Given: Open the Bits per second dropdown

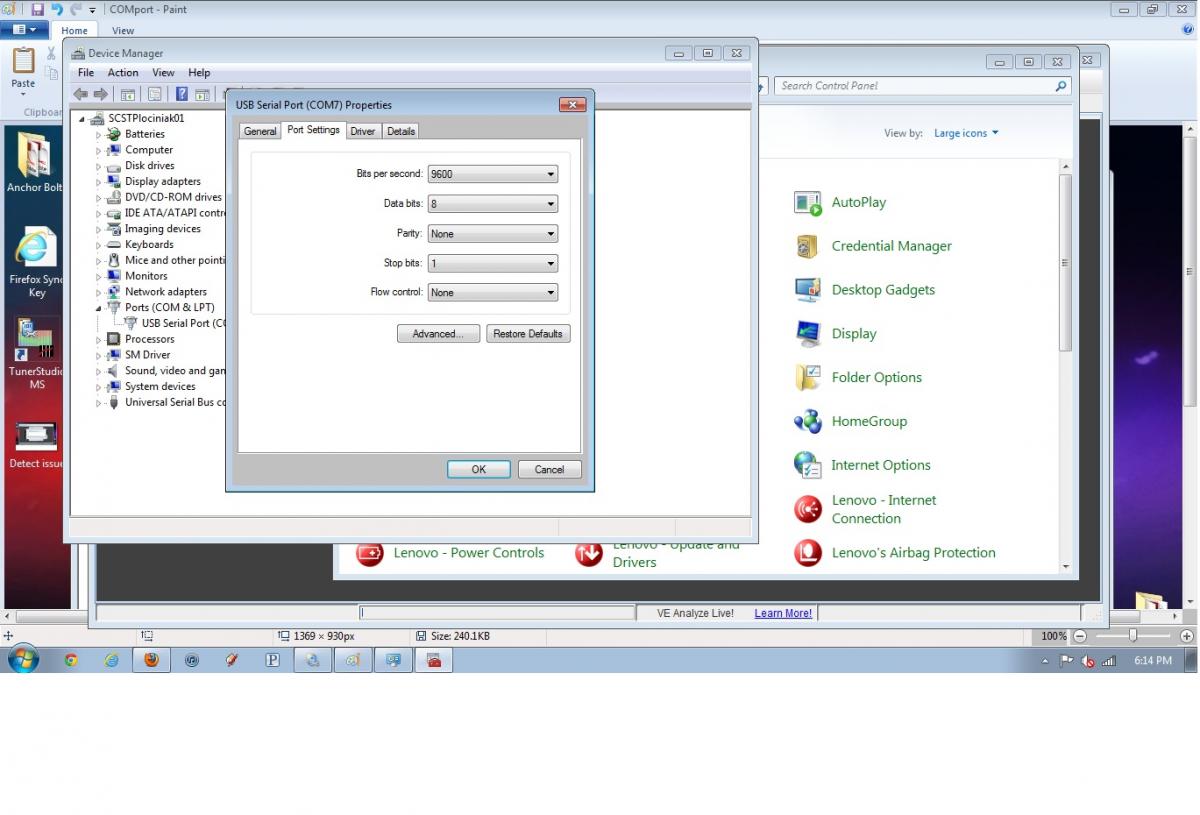Looking at the screenshot, I should 492,174.
